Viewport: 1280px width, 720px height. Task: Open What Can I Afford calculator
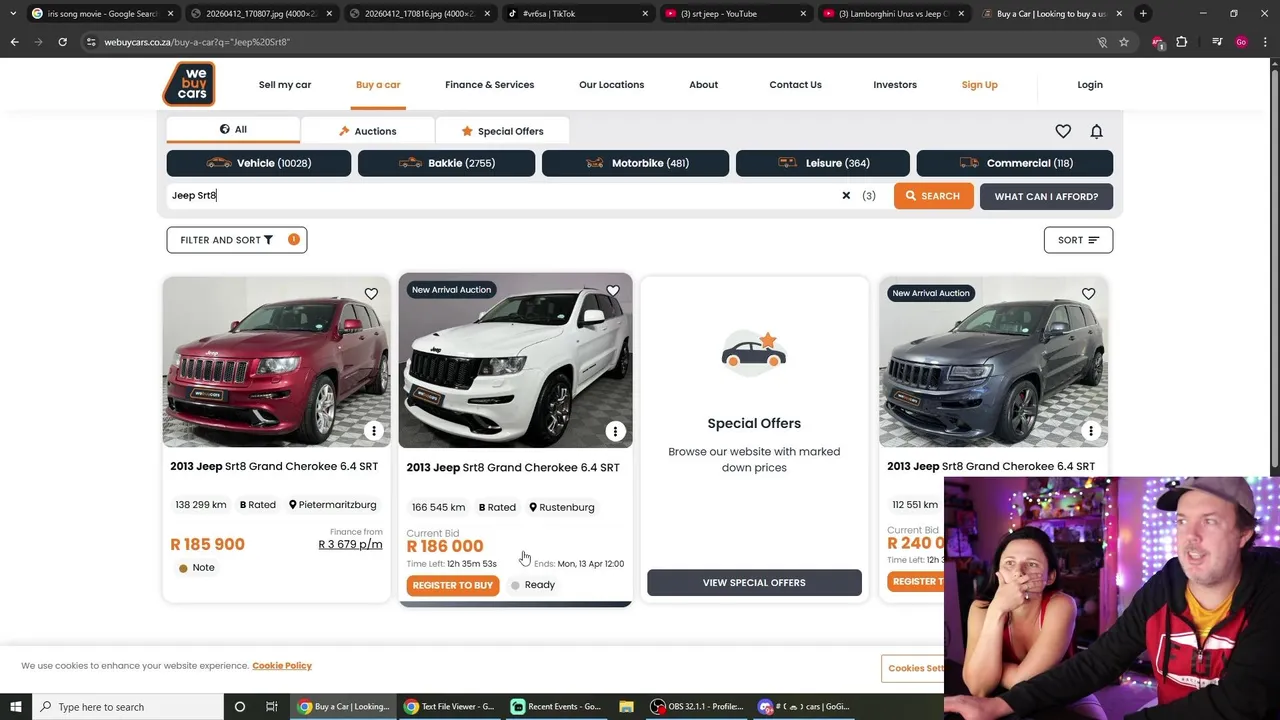pyautogui.click(x=1046, y=196)
